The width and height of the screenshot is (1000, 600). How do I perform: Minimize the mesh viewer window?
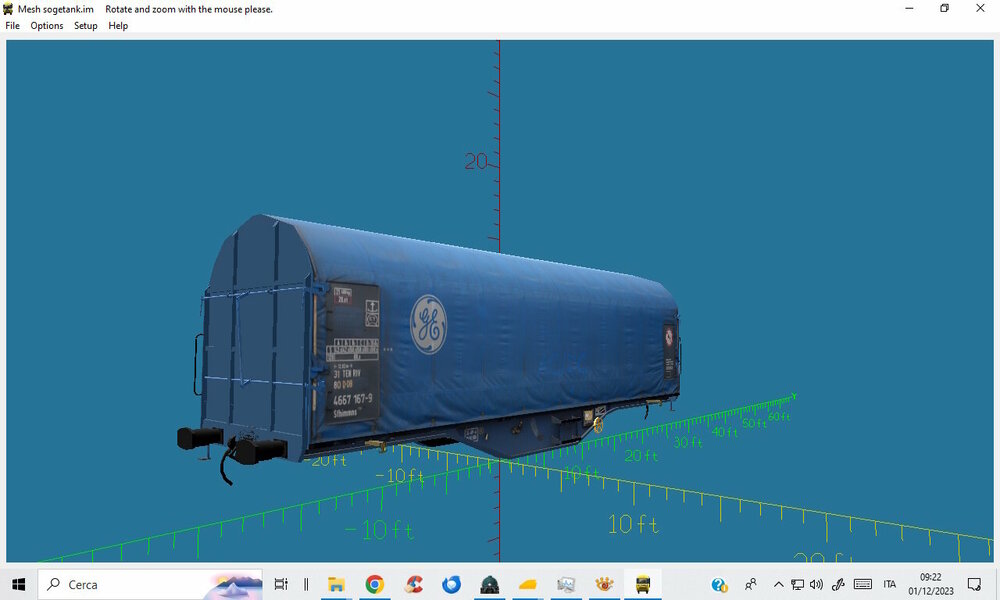pyautogui.click(x=909, y=8)
